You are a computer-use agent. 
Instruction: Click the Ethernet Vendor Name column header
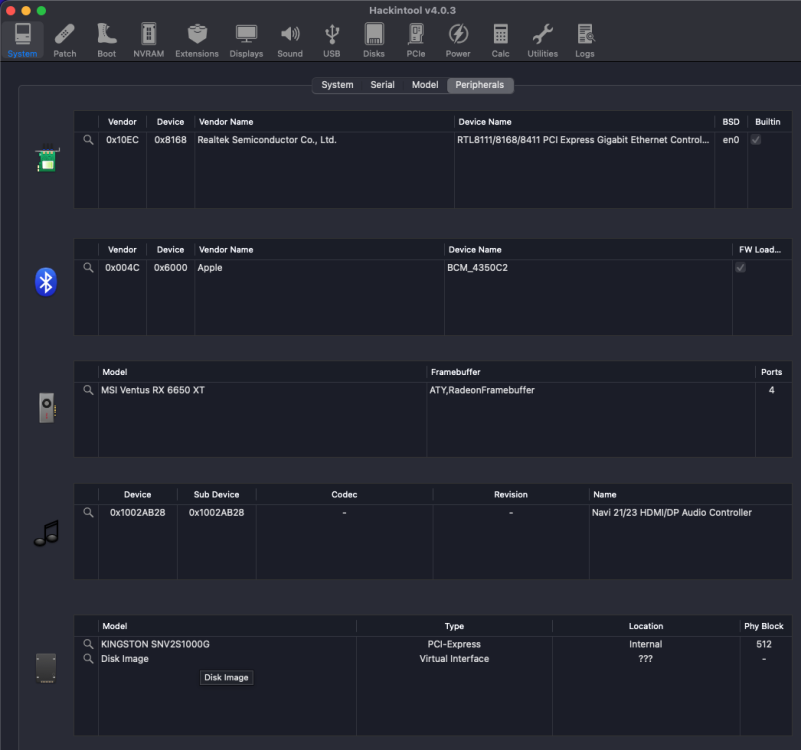(x=324, y=122)
